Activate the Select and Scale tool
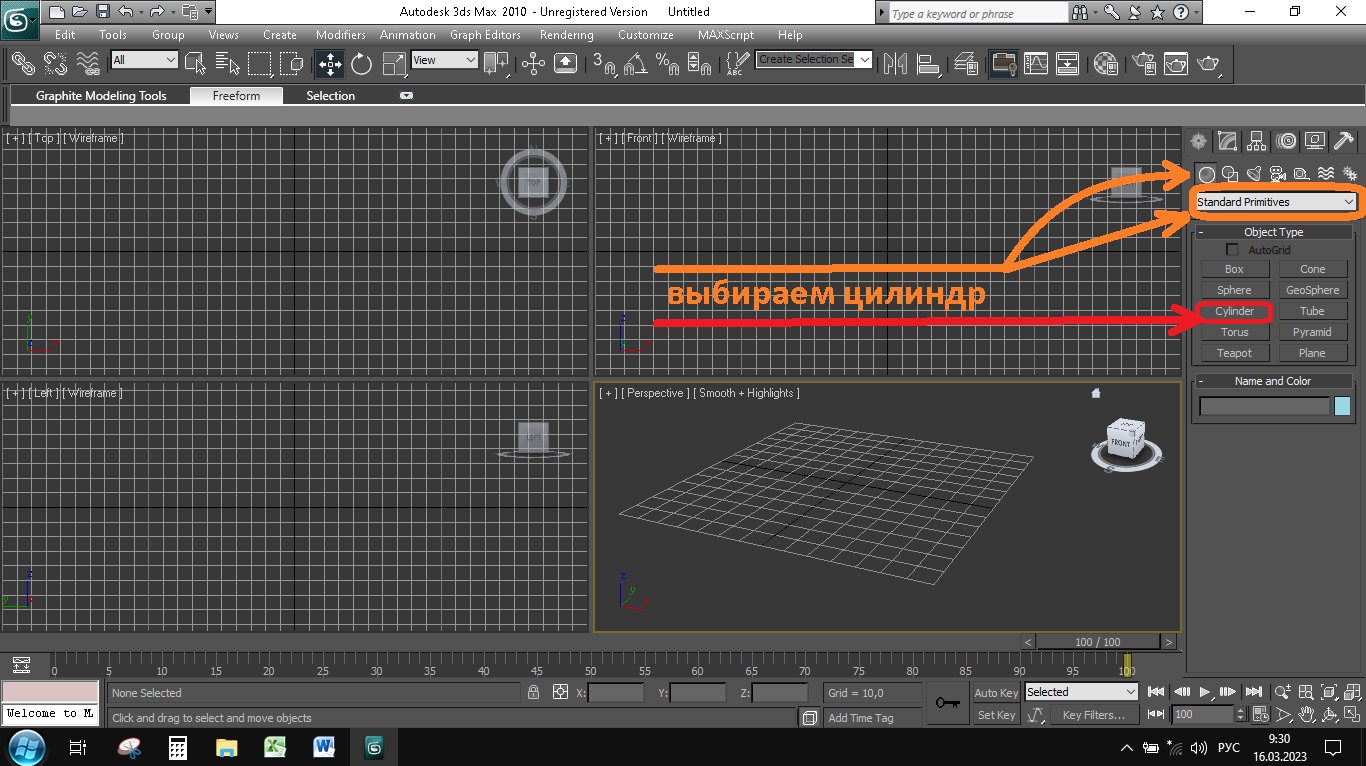Viewport: 1366px width, 766px height. [395, 63]
